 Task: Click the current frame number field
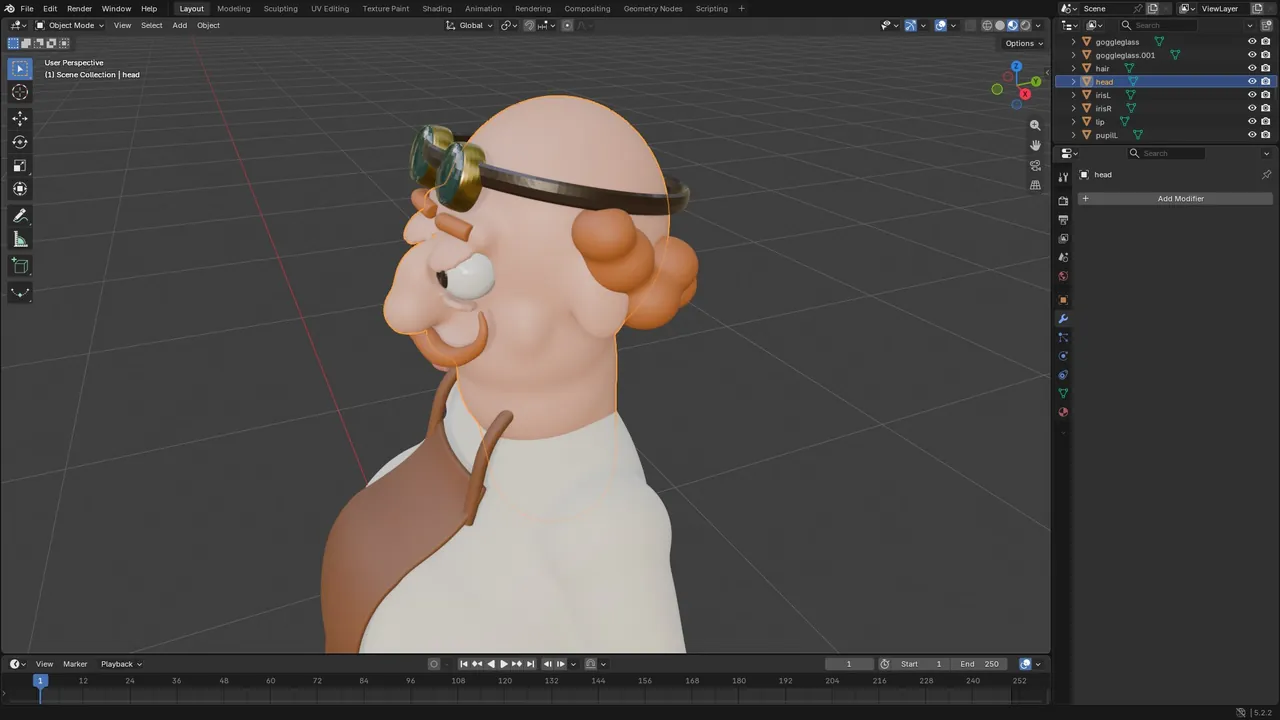click(x=849, y=664)
